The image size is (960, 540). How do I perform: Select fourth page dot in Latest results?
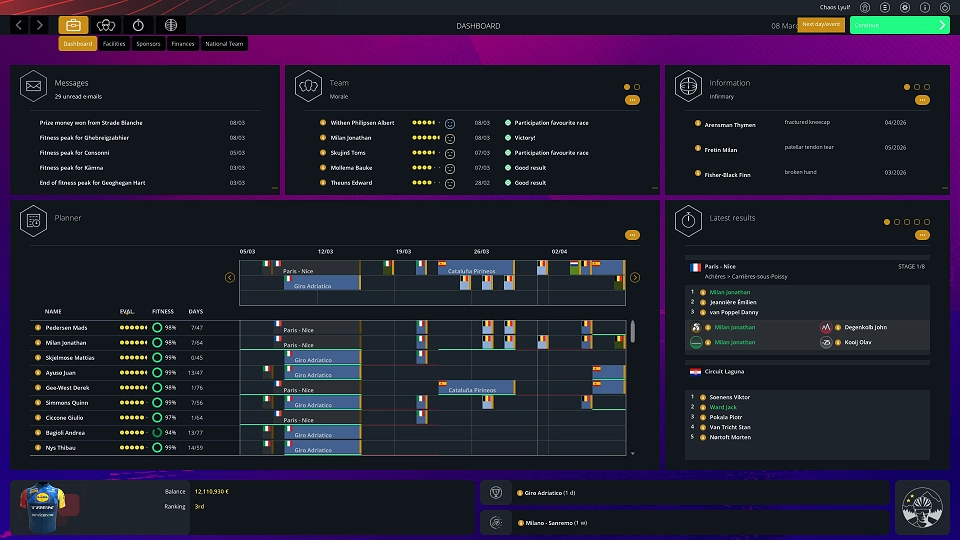[917, 222]
